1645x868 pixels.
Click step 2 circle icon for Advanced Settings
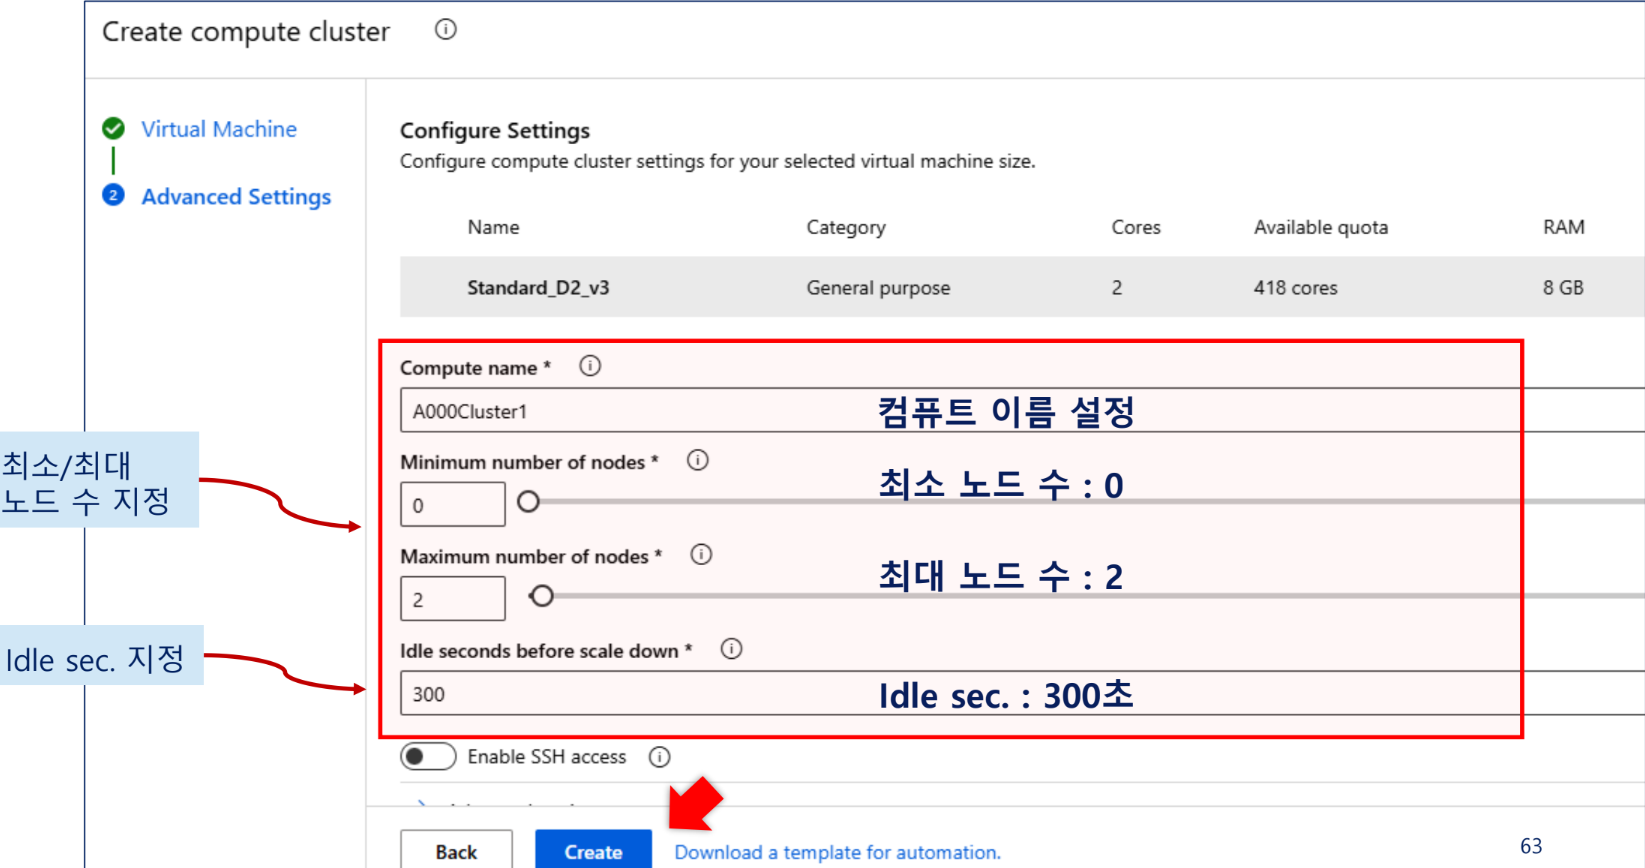[114, 195]
